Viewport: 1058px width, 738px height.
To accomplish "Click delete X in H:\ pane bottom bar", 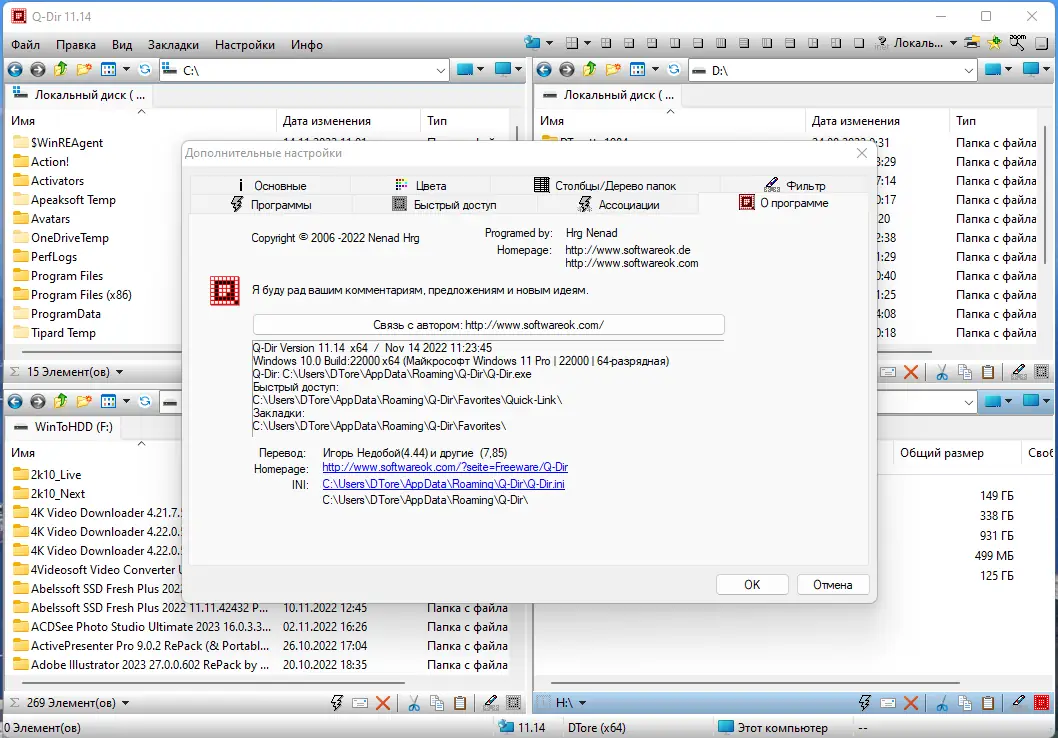I will coord(911,703).
